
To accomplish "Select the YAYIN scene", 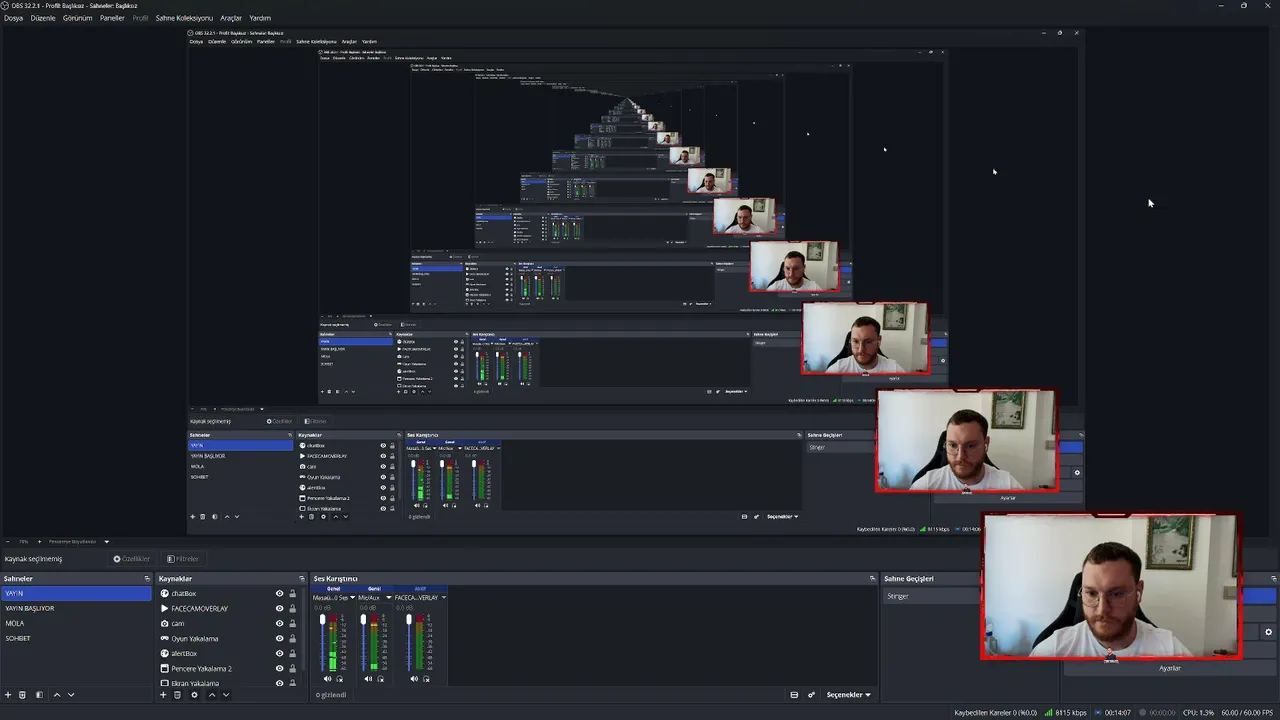I will [76, 593].
